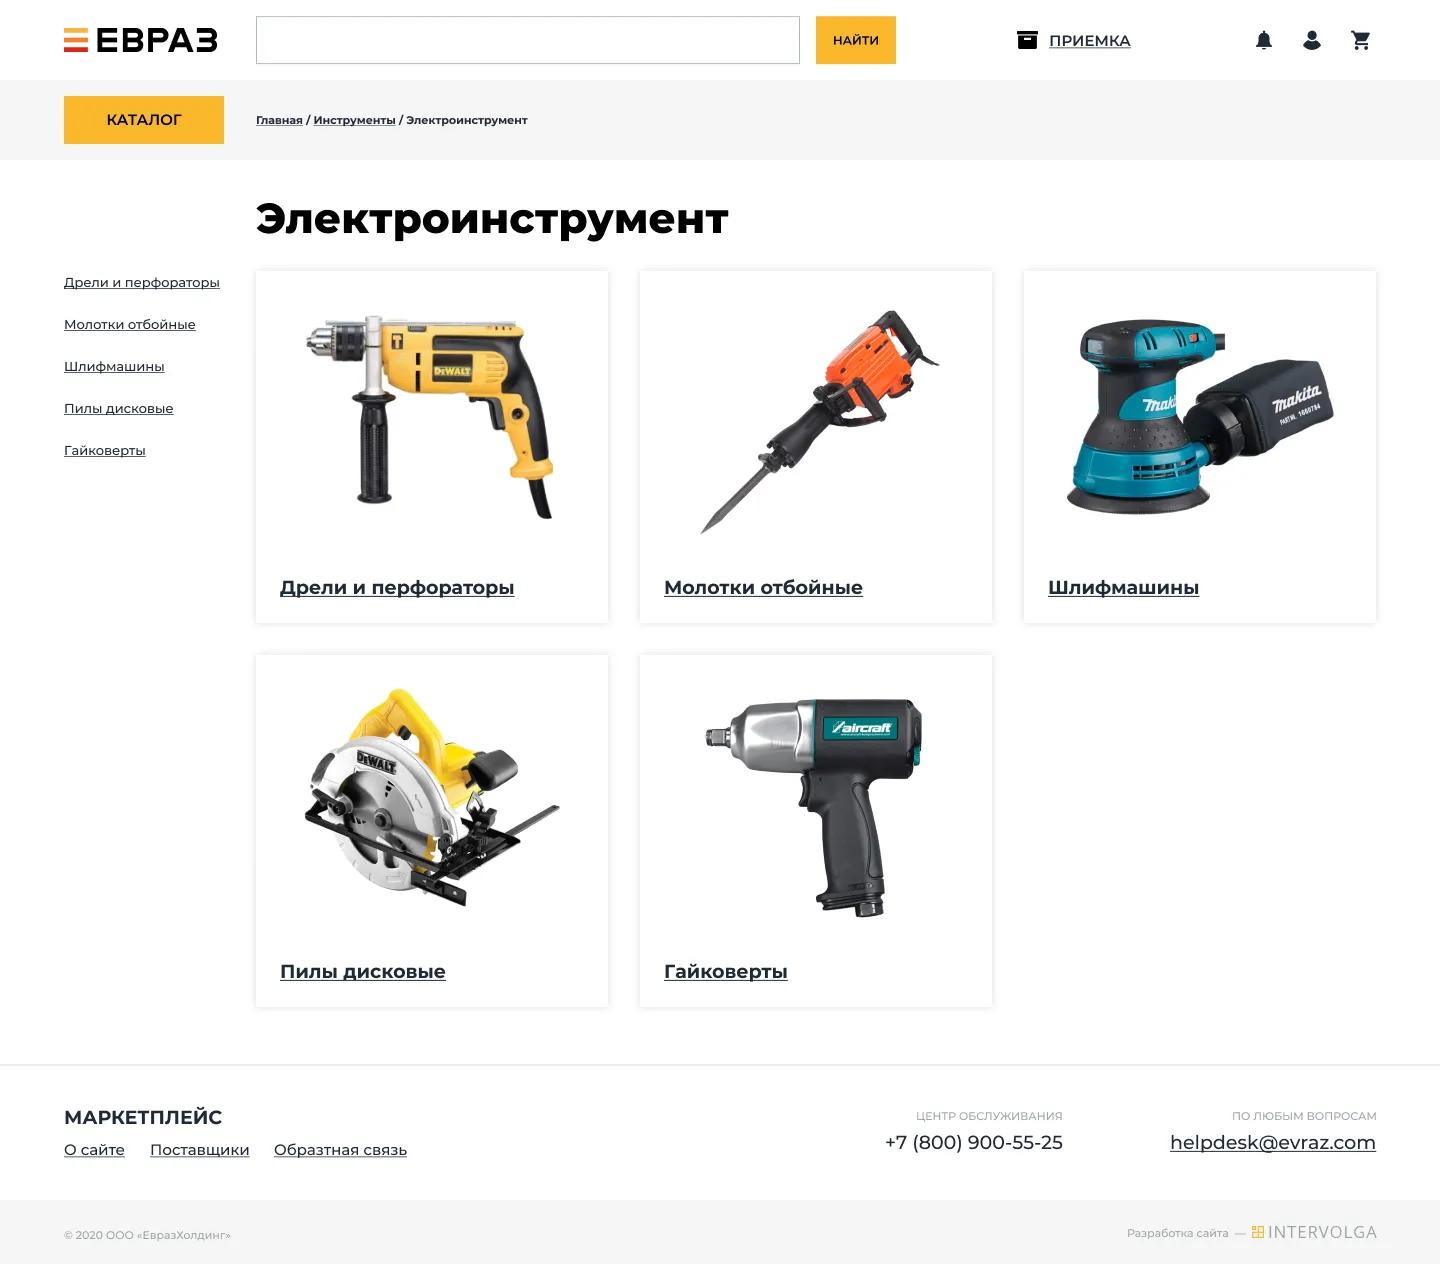Click the helpdesk@evraz.com email link
Image resolution: width=1440 pixels, height=1264 pixels.
click(1273, 1142)
